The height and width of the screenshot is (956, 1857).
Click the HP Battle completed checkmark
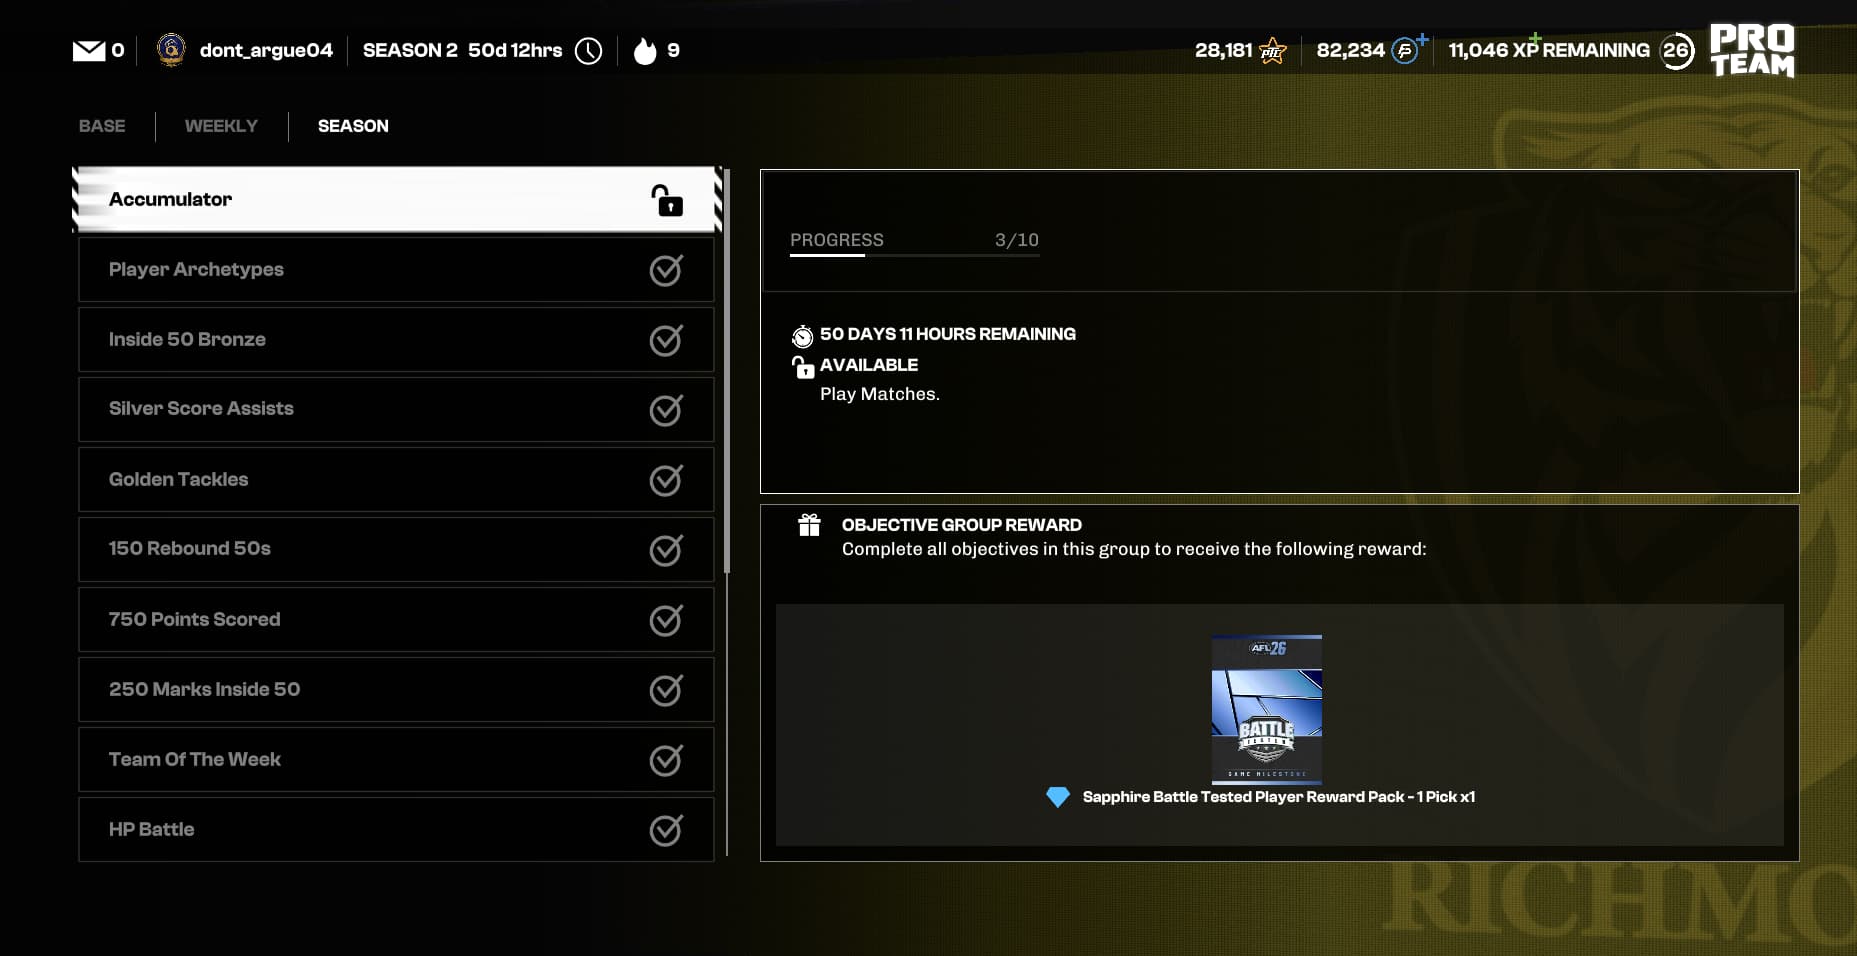pos(666,830)
